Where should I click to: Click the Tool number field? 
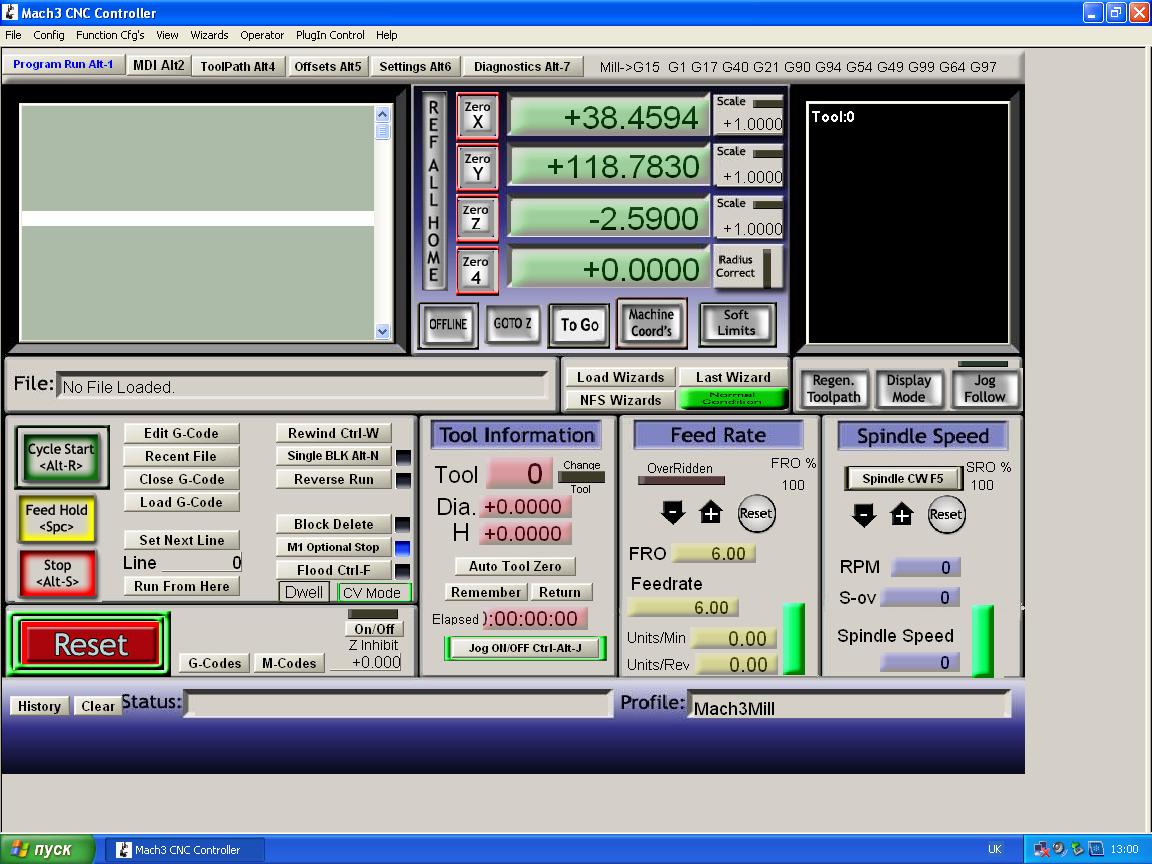[x=519, y=474]
